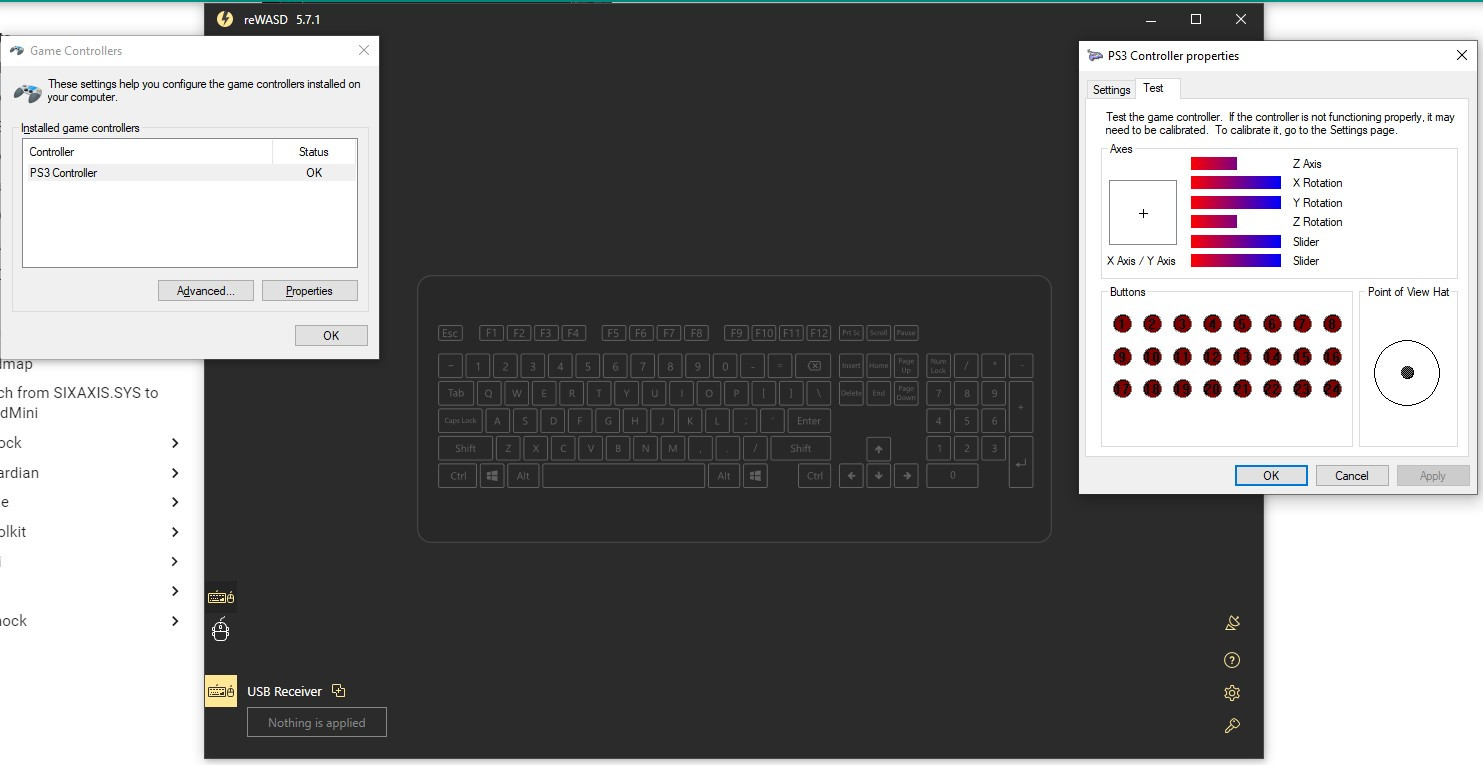Image resolution: width=1483 pixels, height=765 pixels.
Task: Click the Y Rotation indicator bar
Action: [x=1236, y=203]
